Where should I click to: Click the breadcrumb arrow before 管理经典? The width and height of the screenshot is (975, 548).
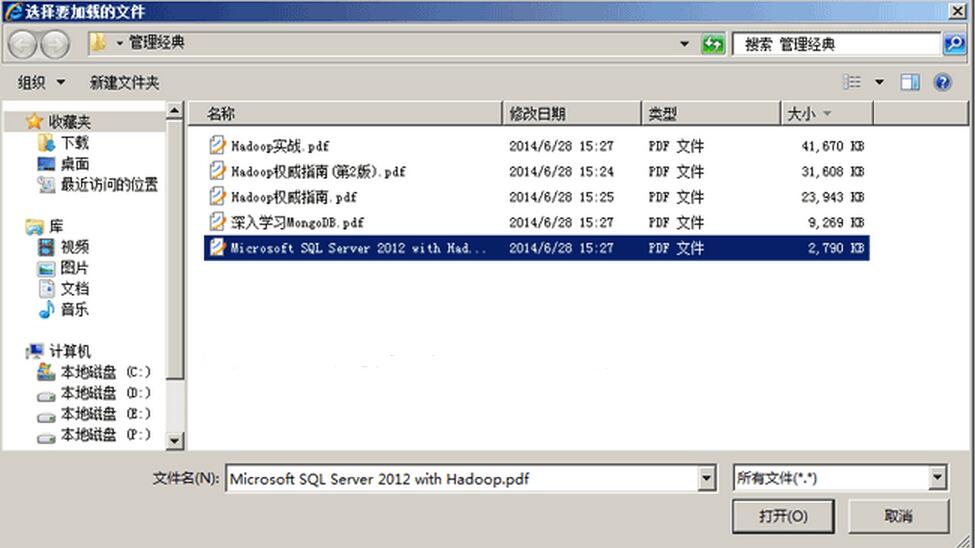point(119,43)
